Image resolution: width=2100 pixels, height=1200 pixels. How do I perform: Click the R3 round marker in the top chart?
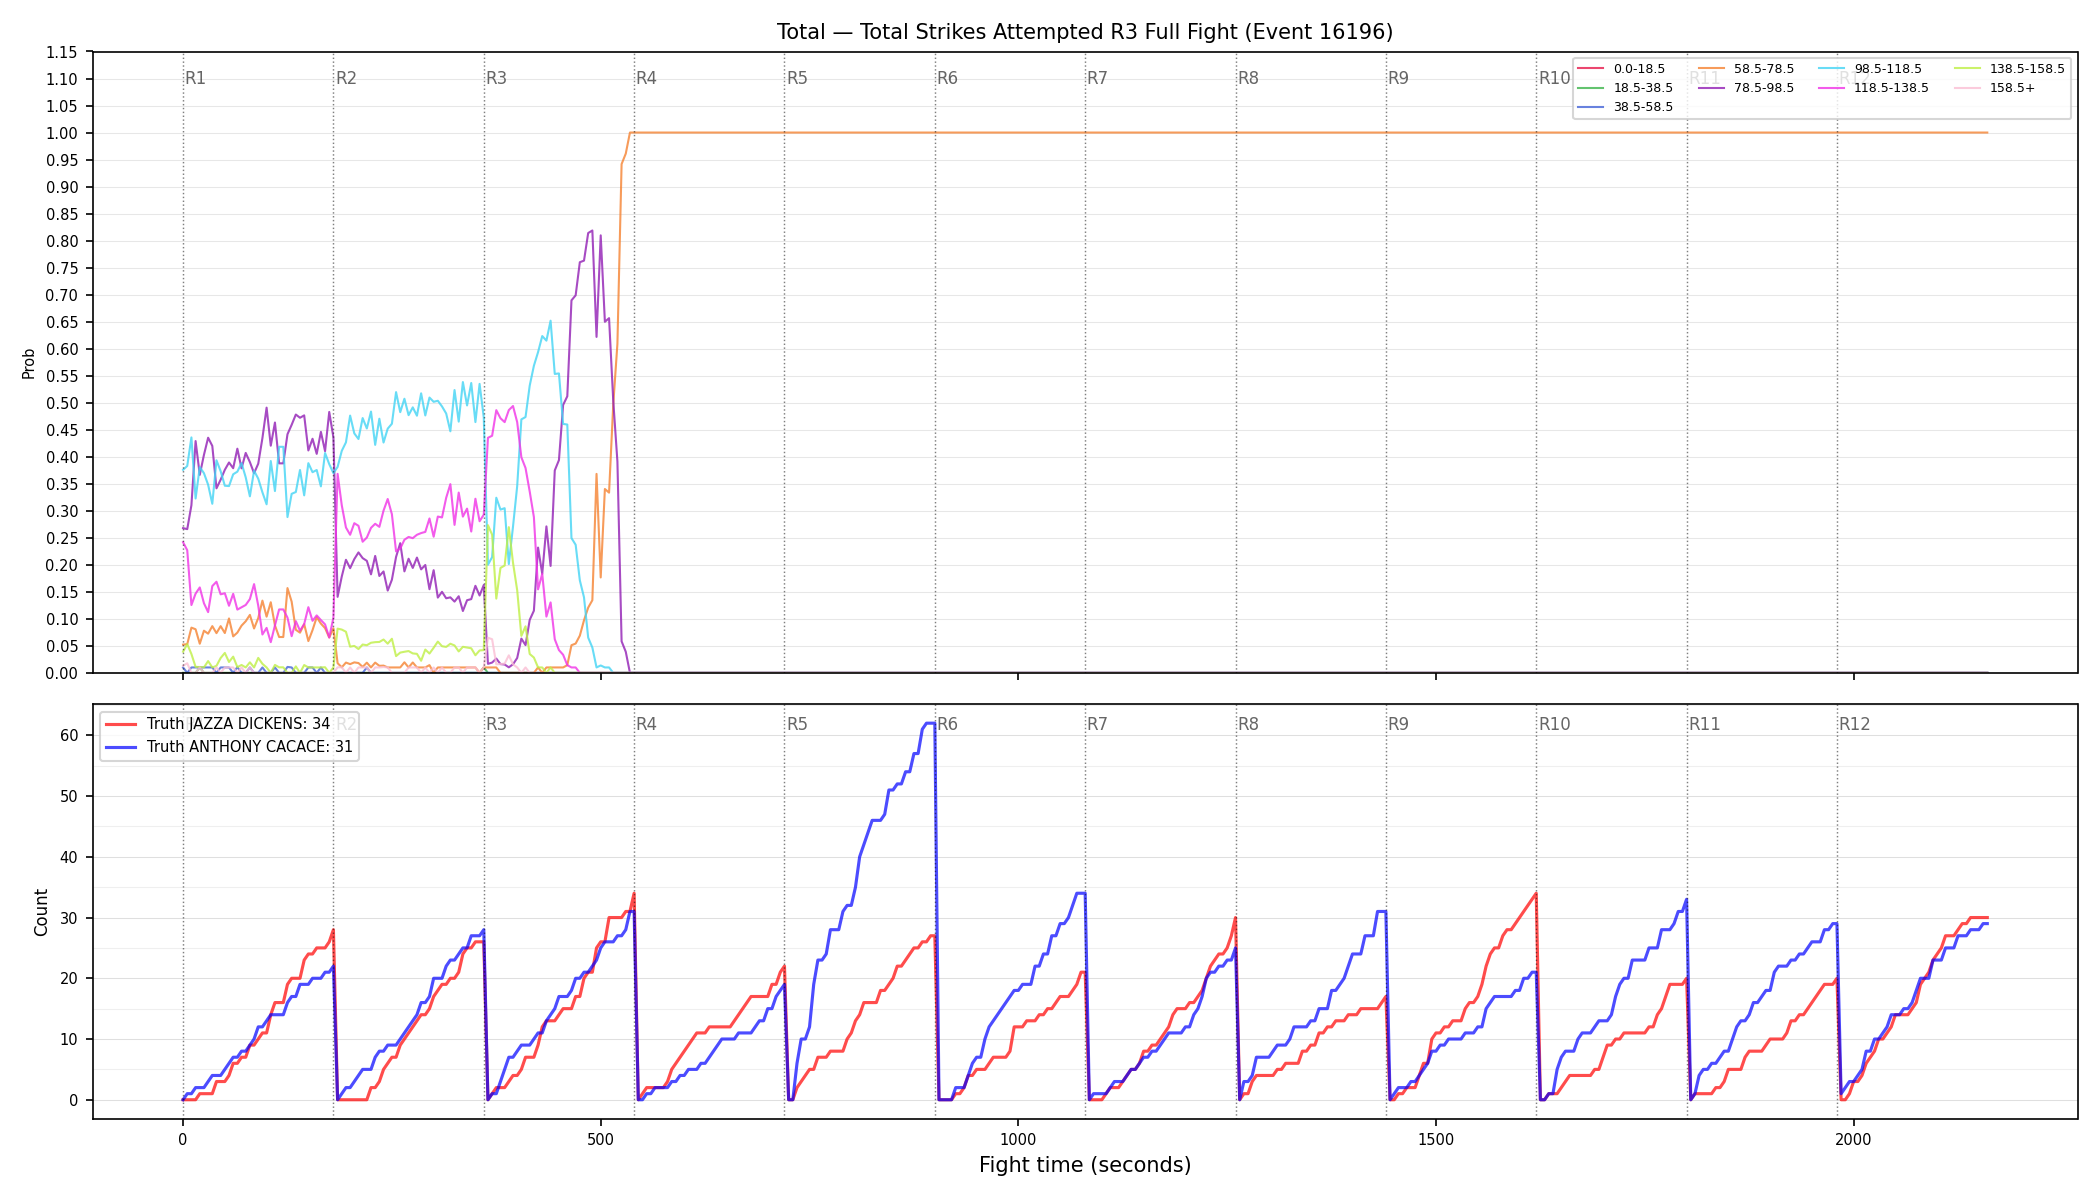[x=496, y=78]
